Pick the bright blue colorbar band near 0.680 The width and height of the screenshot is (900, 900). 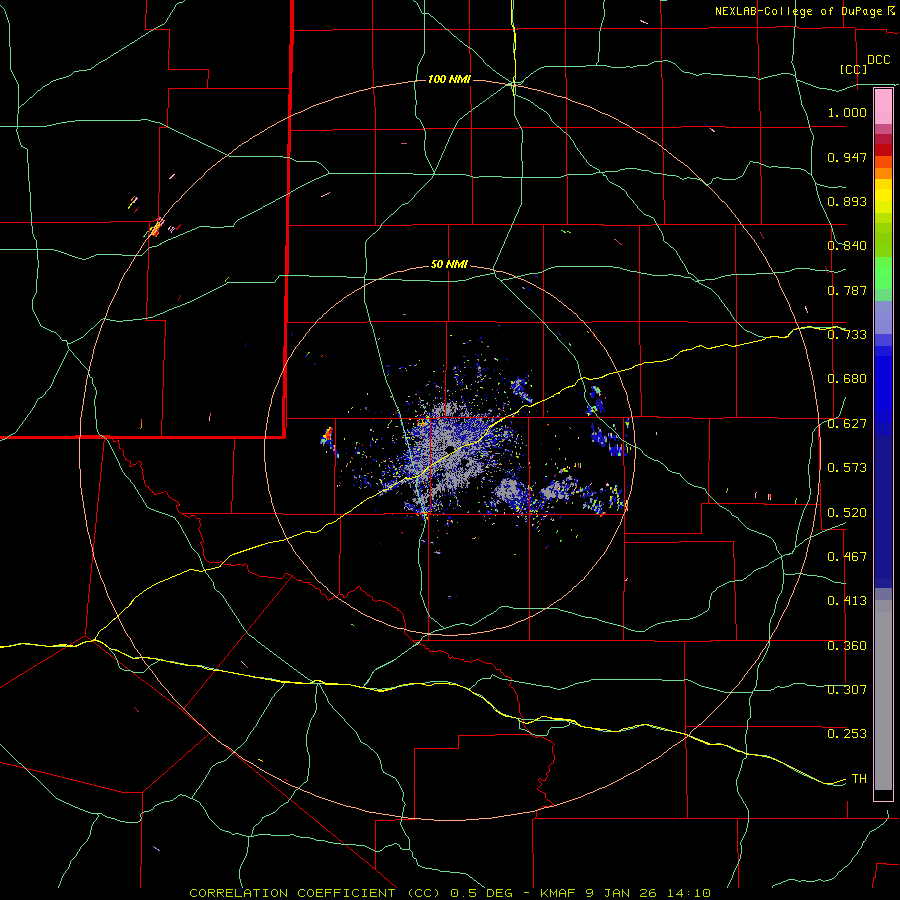[883, 385]
